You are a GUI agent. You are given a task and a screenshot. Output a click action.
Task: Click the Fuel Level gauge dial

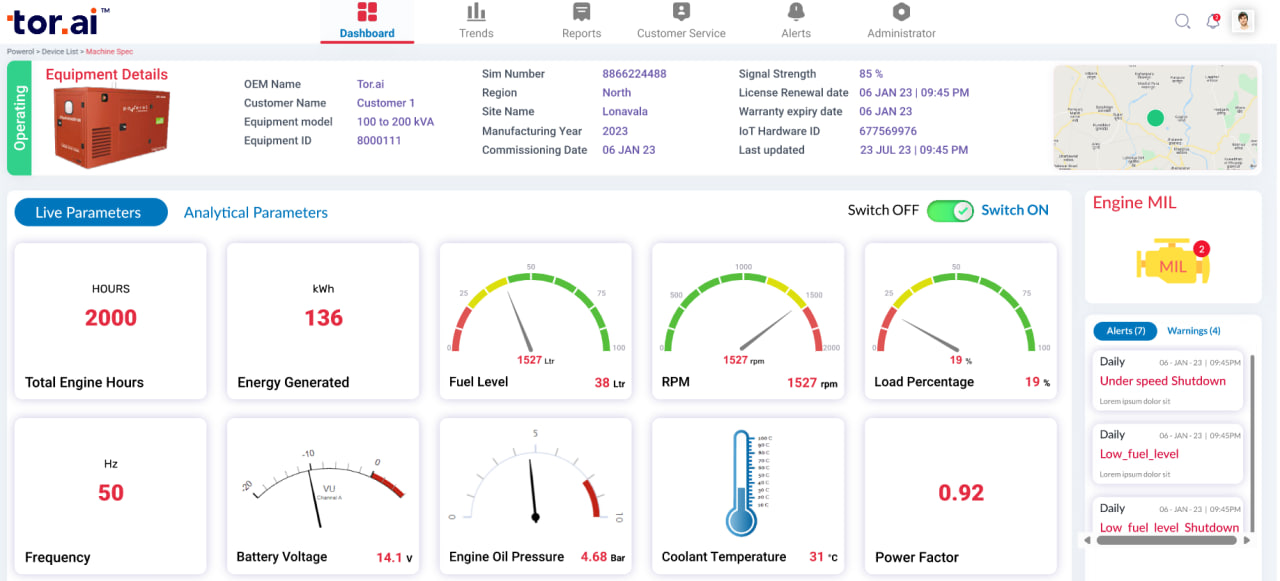pyautogui.click(x=531, y=310)
